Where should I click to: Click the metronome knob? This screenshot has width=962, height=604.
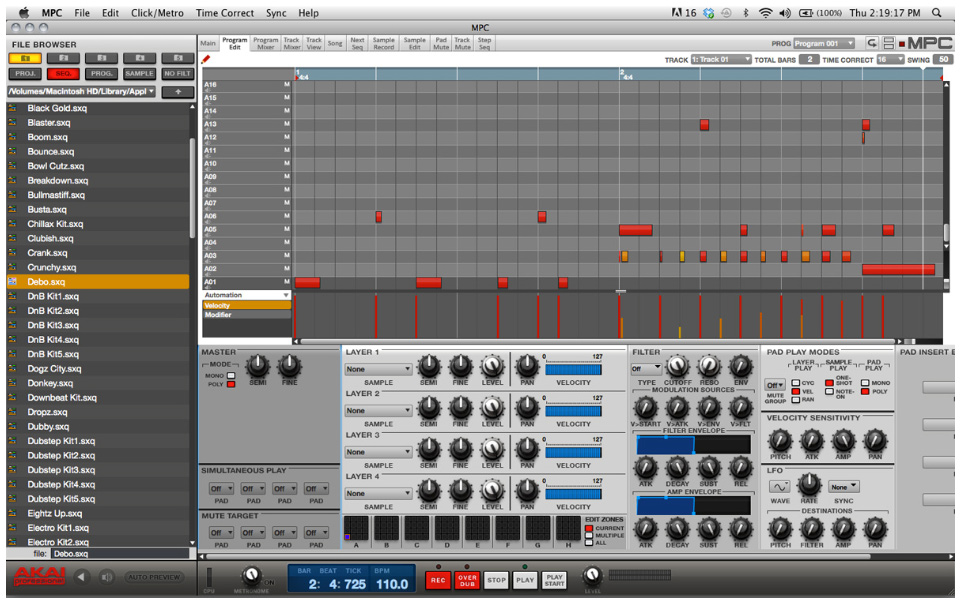[x=250, y=576]
